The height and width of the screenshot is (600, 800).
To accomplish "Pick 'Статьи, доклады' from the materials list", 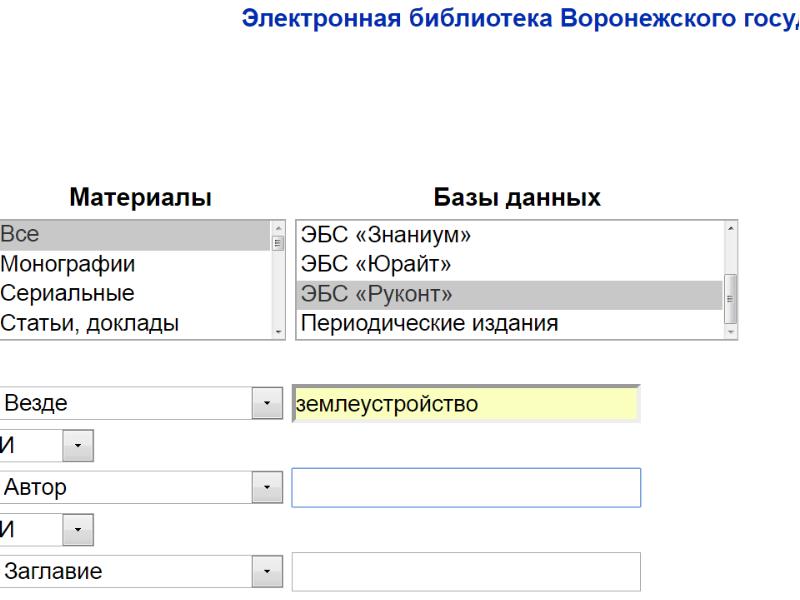I will point(130,323).
